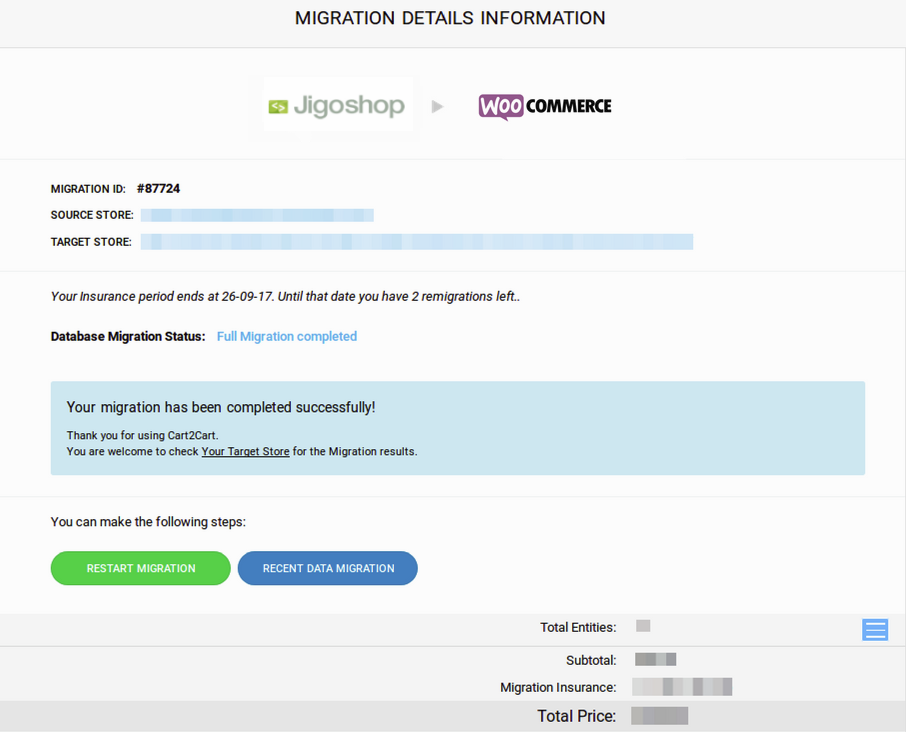Click the blurred Subtotal value
The height and width of the screenshot is (732, 909).
656,660
